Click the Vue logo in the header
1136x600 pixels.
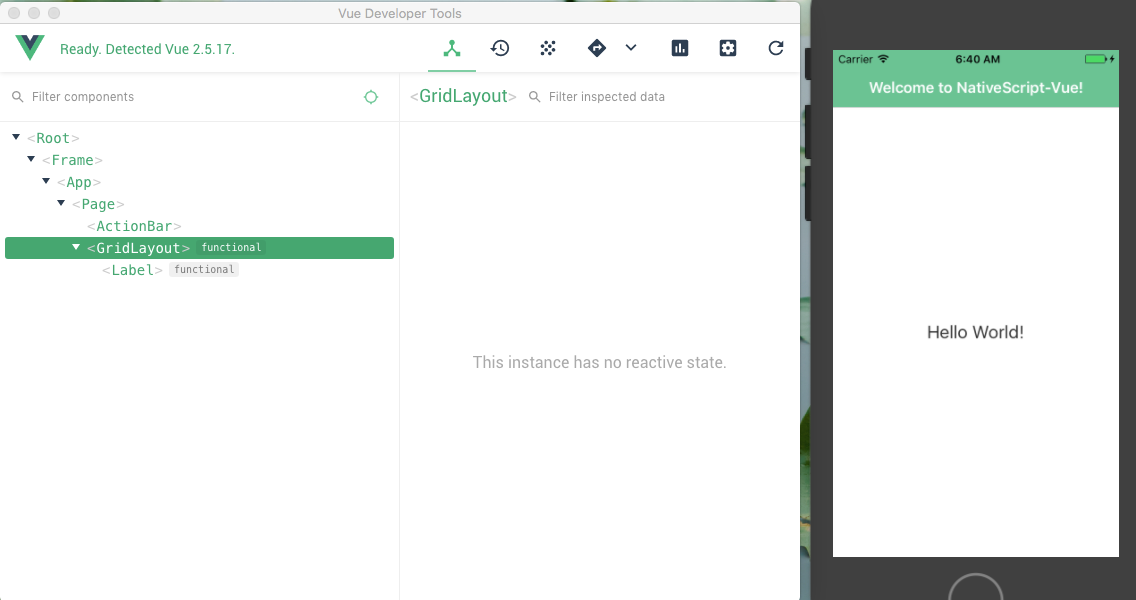[28, 47]
